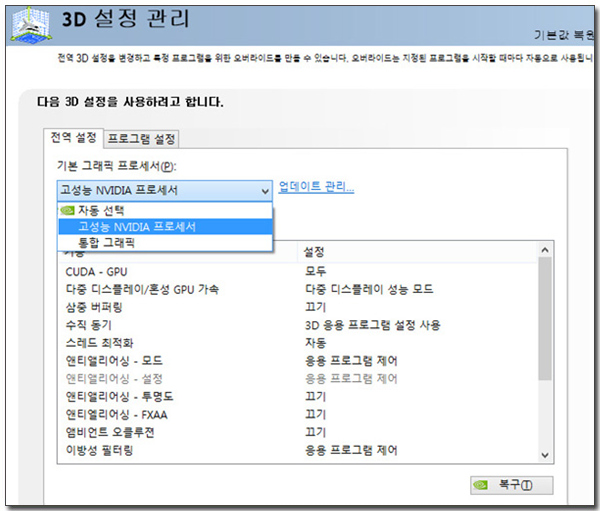Click the NVIDIA logo beside 자동 선택
Image resolution: width=600 pixels, height=511 pixels.
[67, 210]
